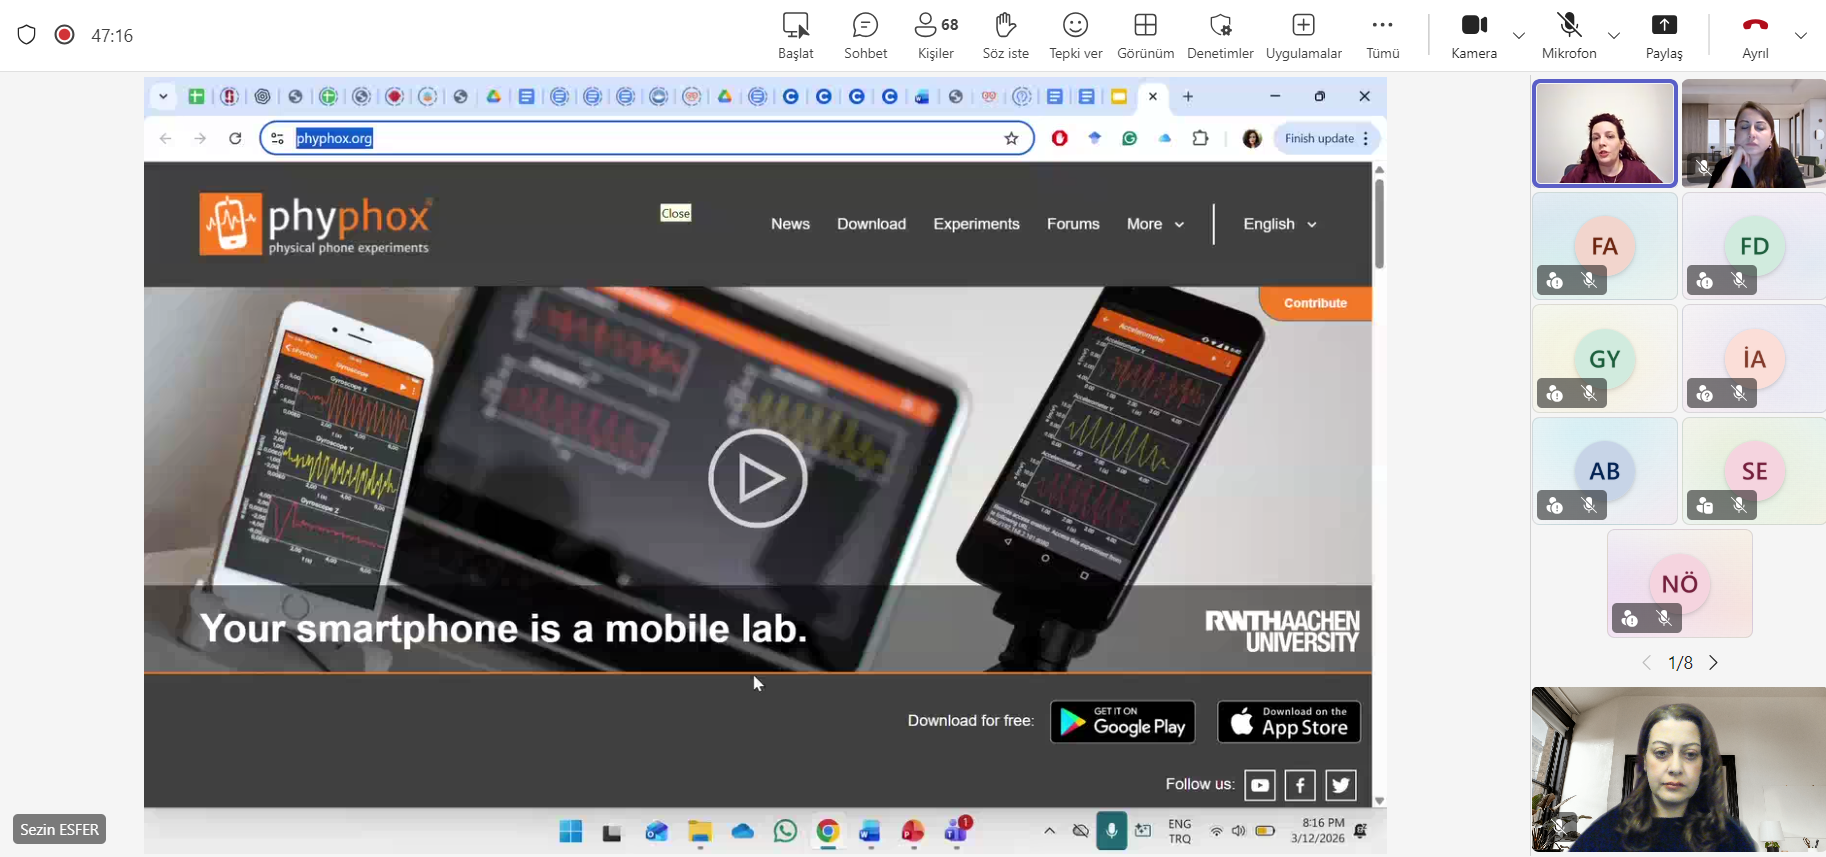Open the English language dropdown
The height and width of the screenshot is (857, 1826).
coord(1279,224)
